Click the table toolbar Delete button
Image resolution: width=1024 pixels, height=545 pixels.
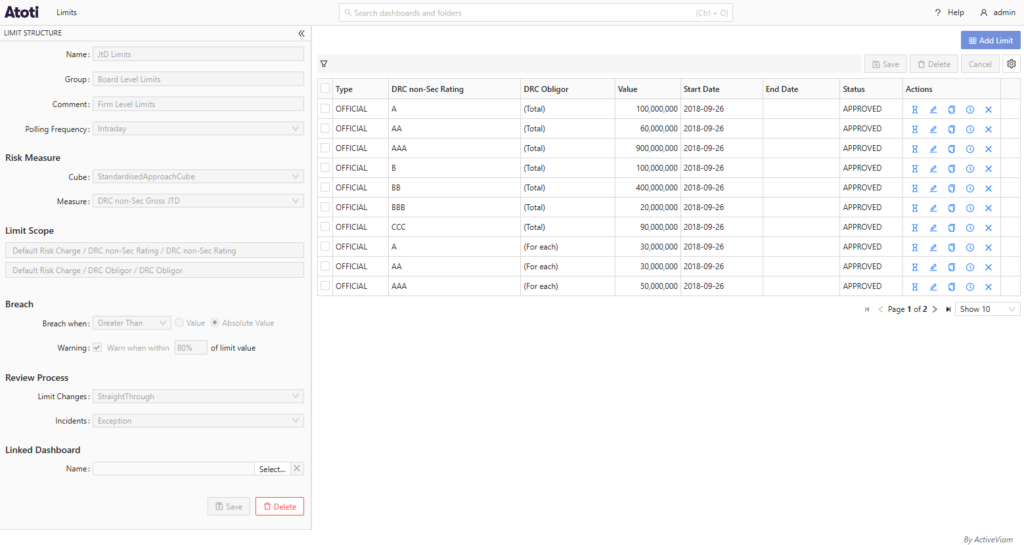click(934, 64)
